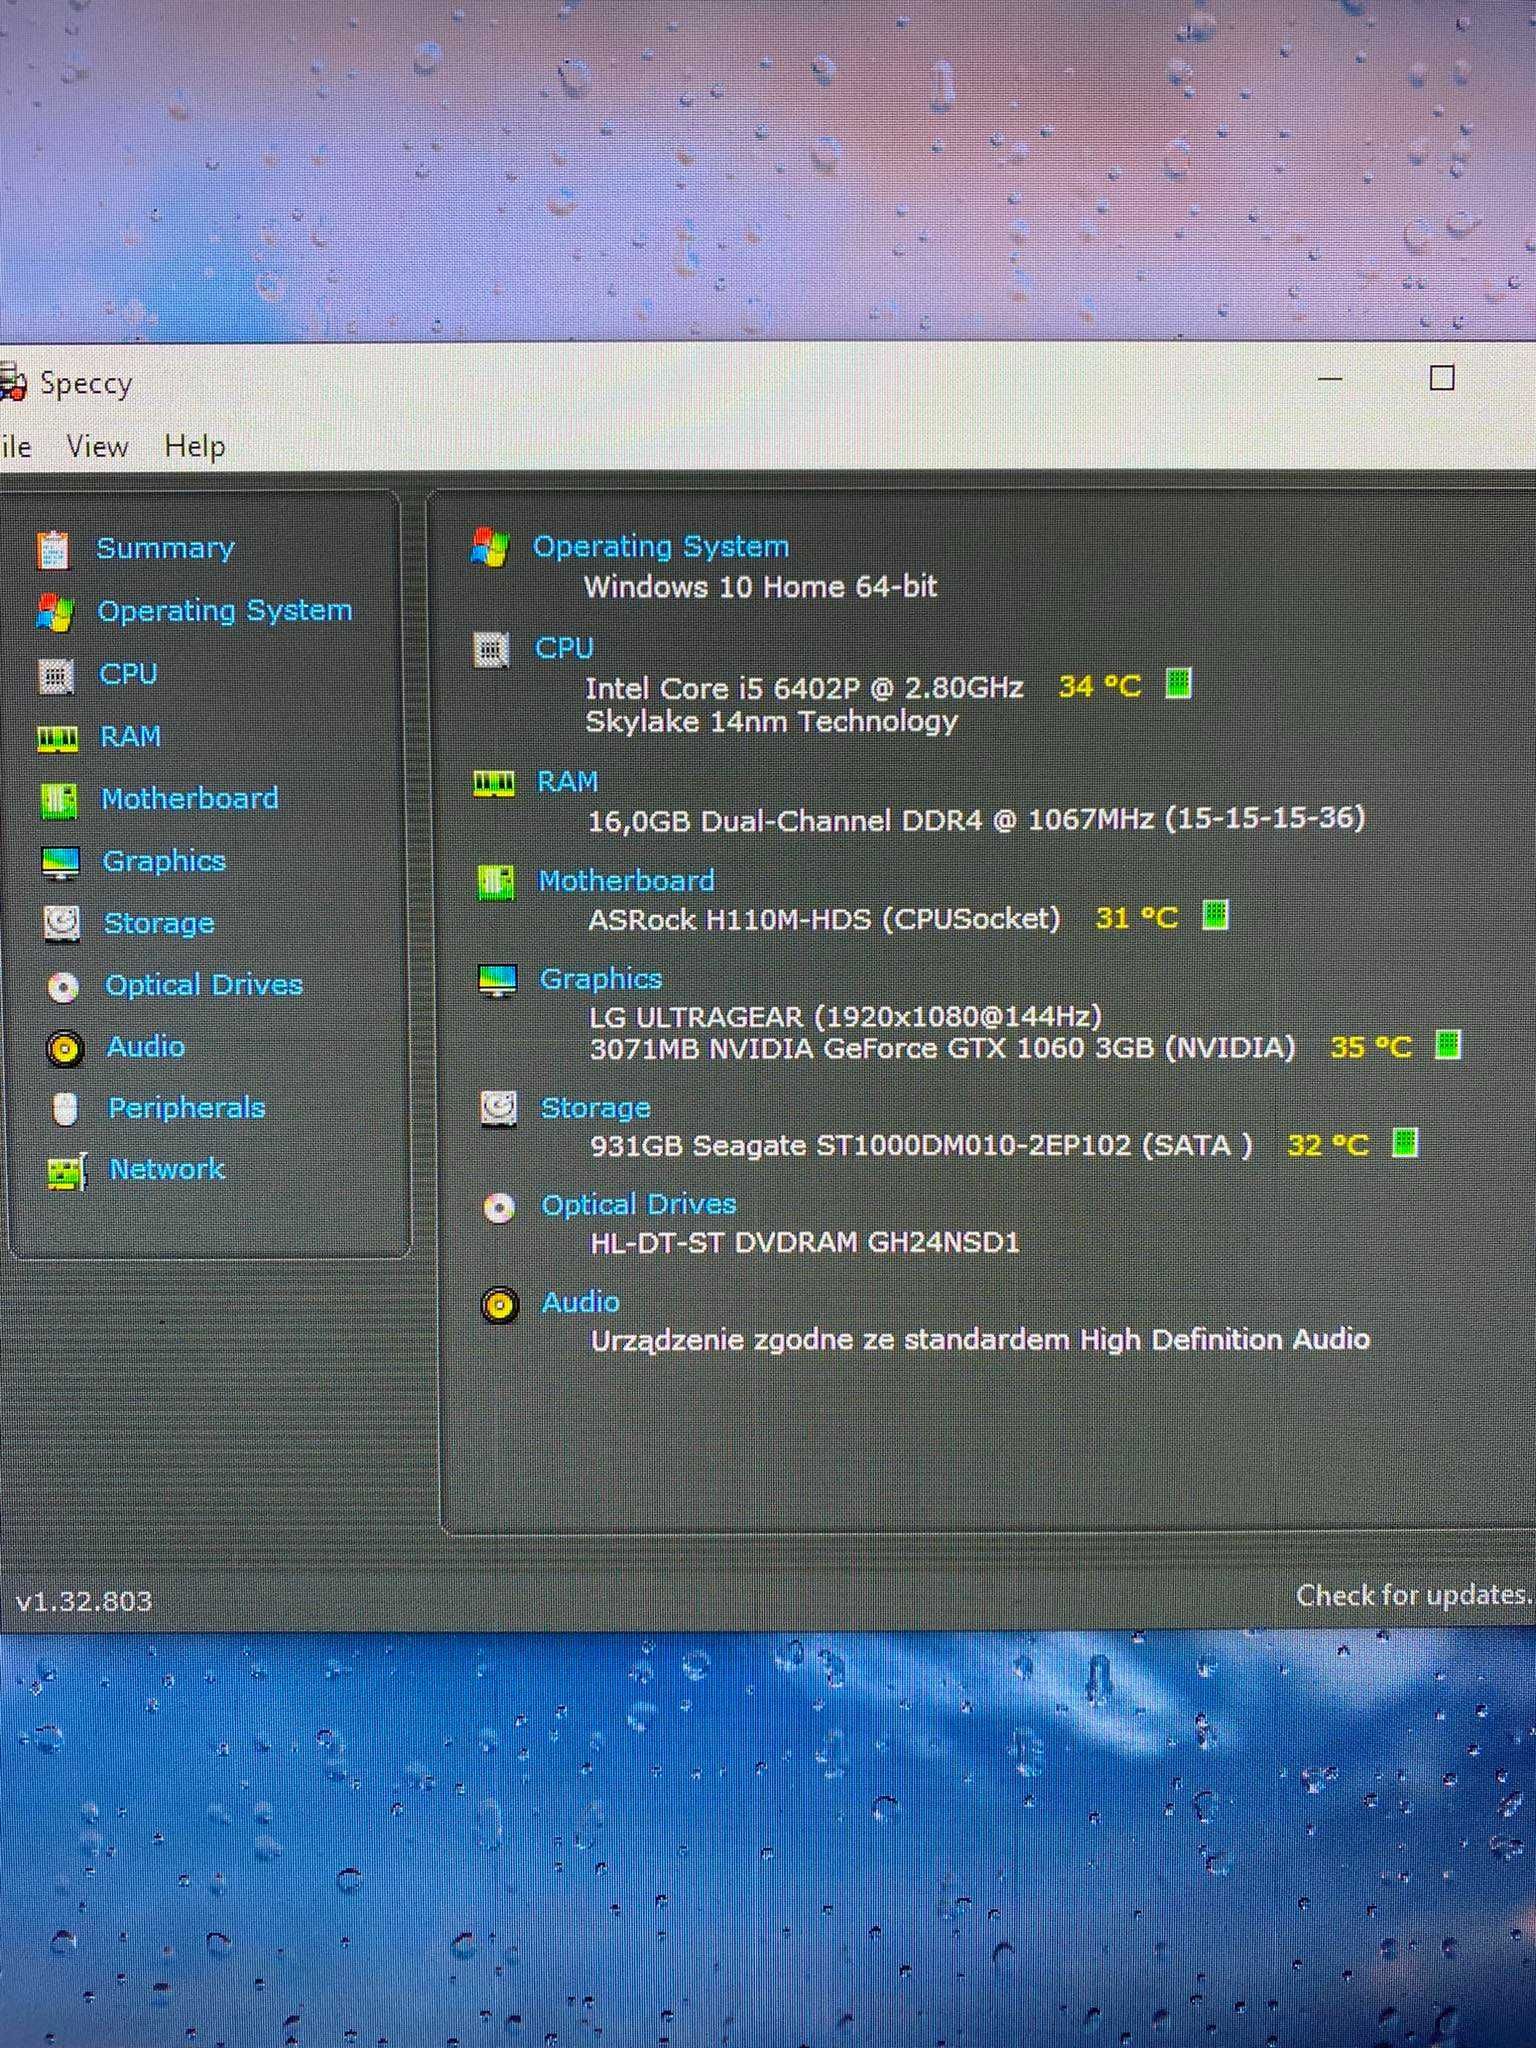The height and width of the screenshot is (2048, 1536).
Task: Click the Storage heading link in summary
Action: 595,1108
